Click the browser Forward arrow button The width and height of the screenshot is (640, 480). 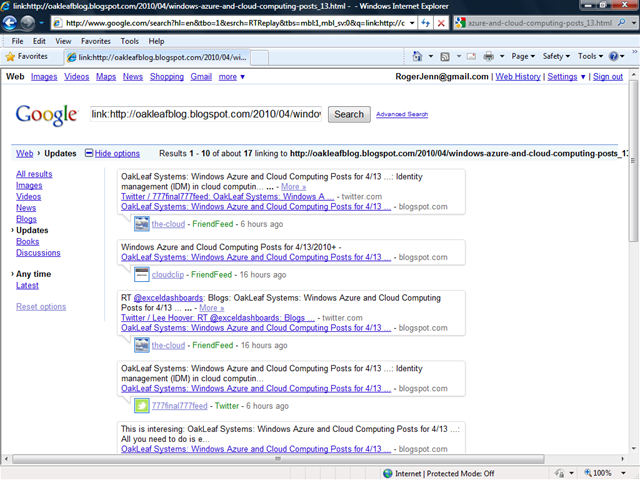pyautogui.click(x=27, y=23)
